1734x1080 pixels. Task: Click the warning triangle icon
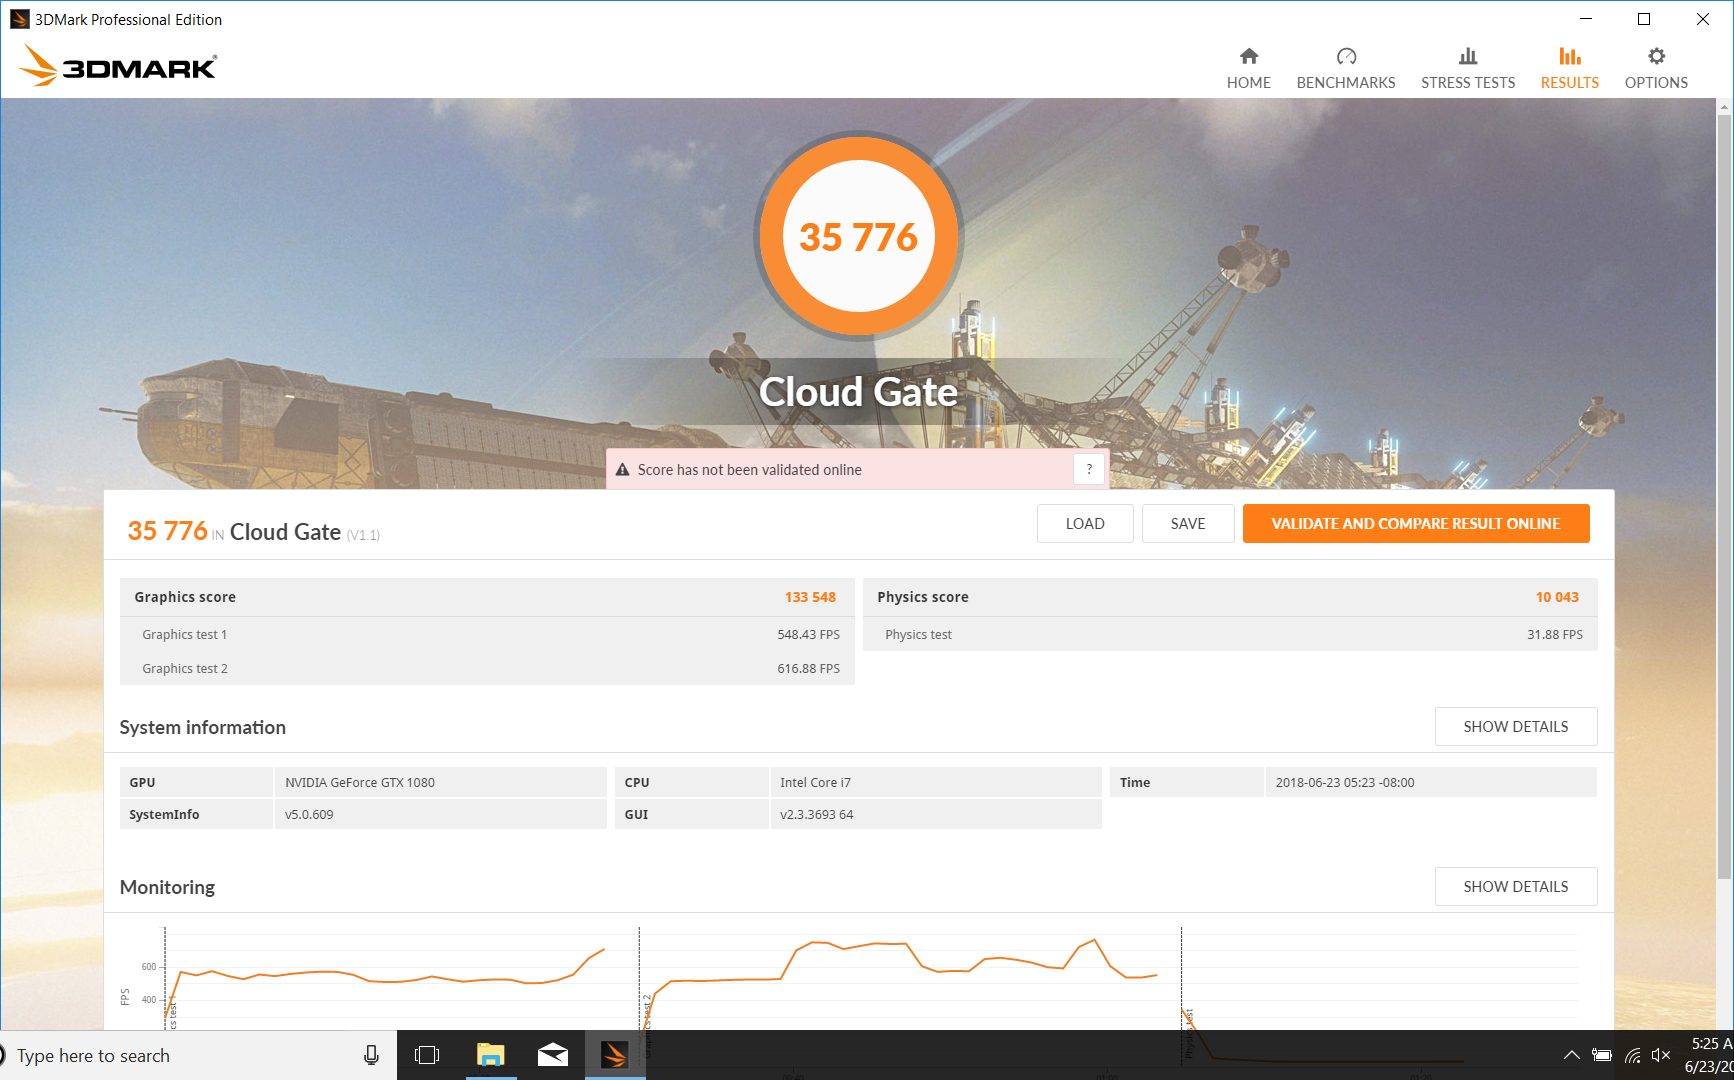tap(622, 470)
